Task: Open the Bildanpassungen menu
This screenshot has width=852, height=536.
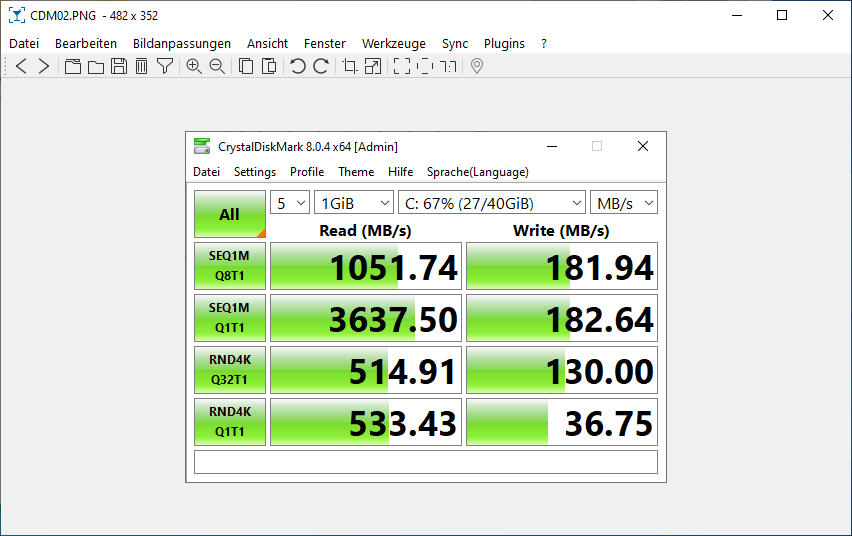Action: pos(182,43)
